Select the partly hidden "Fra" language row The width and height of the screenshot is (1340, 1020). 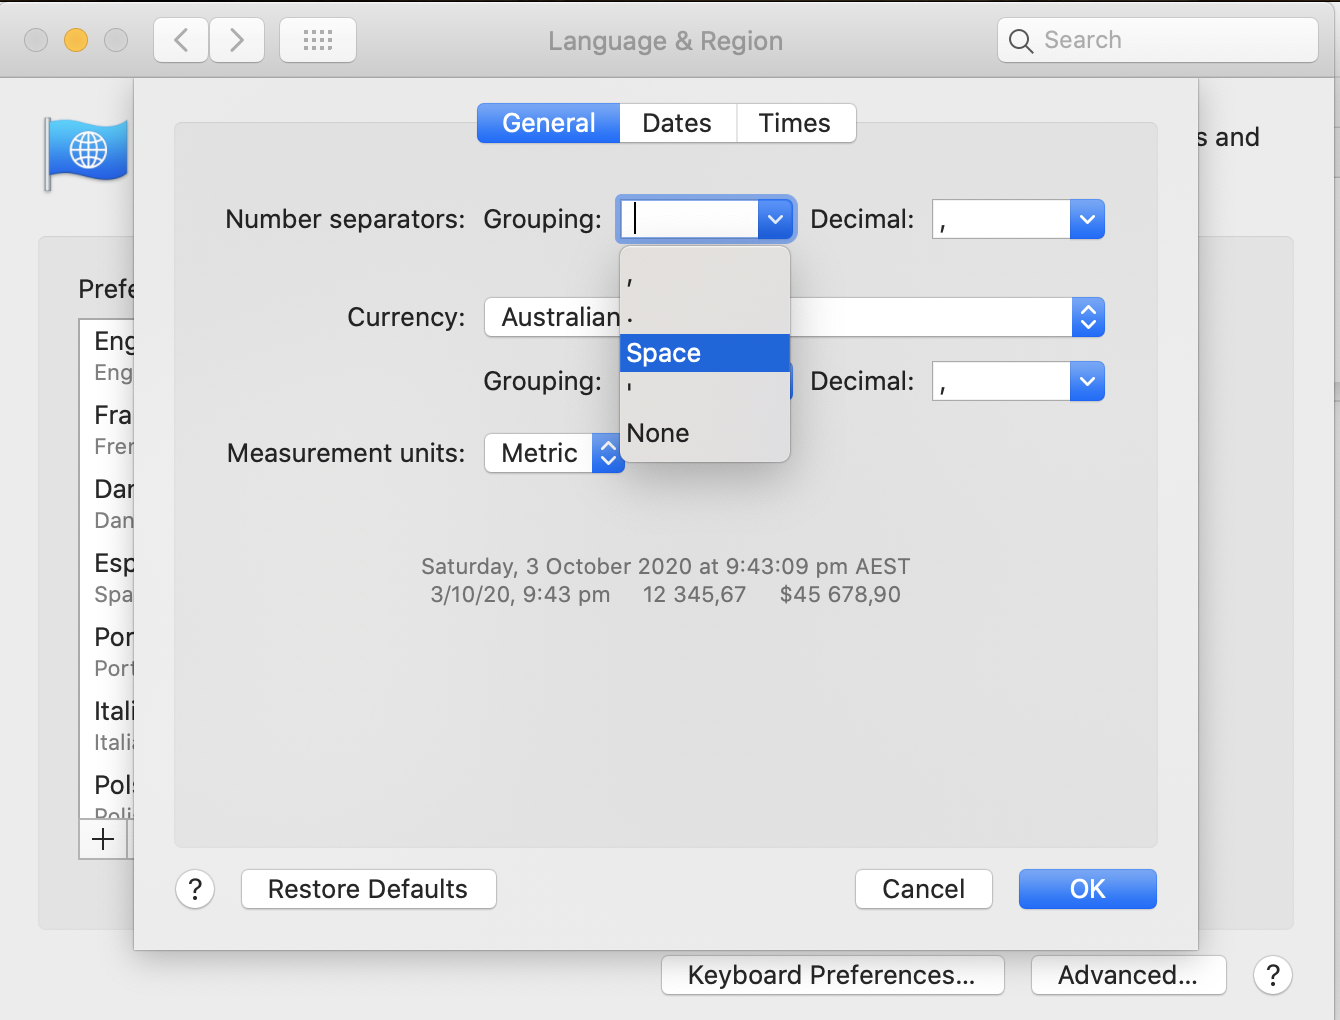click(107, 430)
